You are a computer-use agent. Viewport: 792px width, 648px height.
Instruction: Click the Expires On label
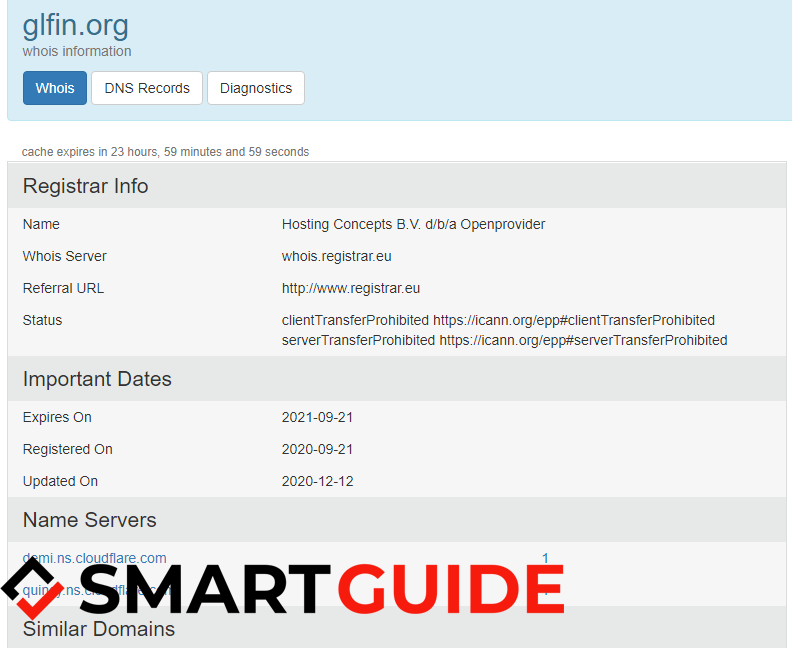[57, 417]
